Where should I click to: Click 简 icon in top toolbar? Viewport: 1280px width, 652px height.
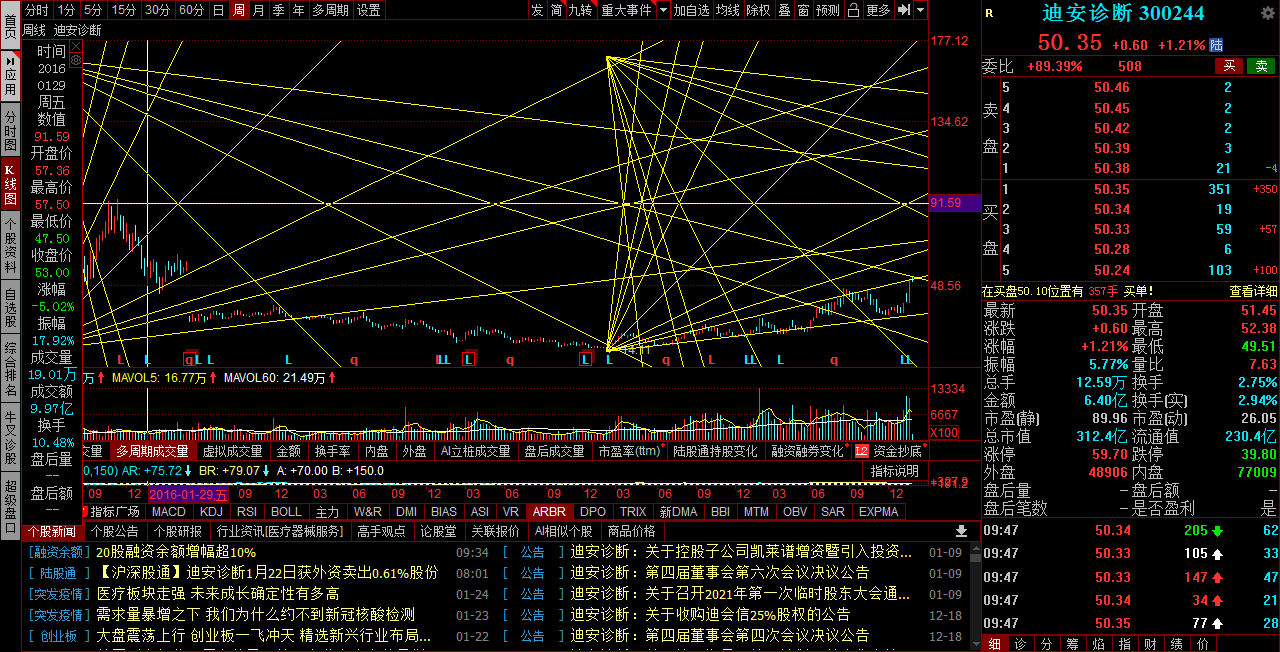click(x=556, y=10)
